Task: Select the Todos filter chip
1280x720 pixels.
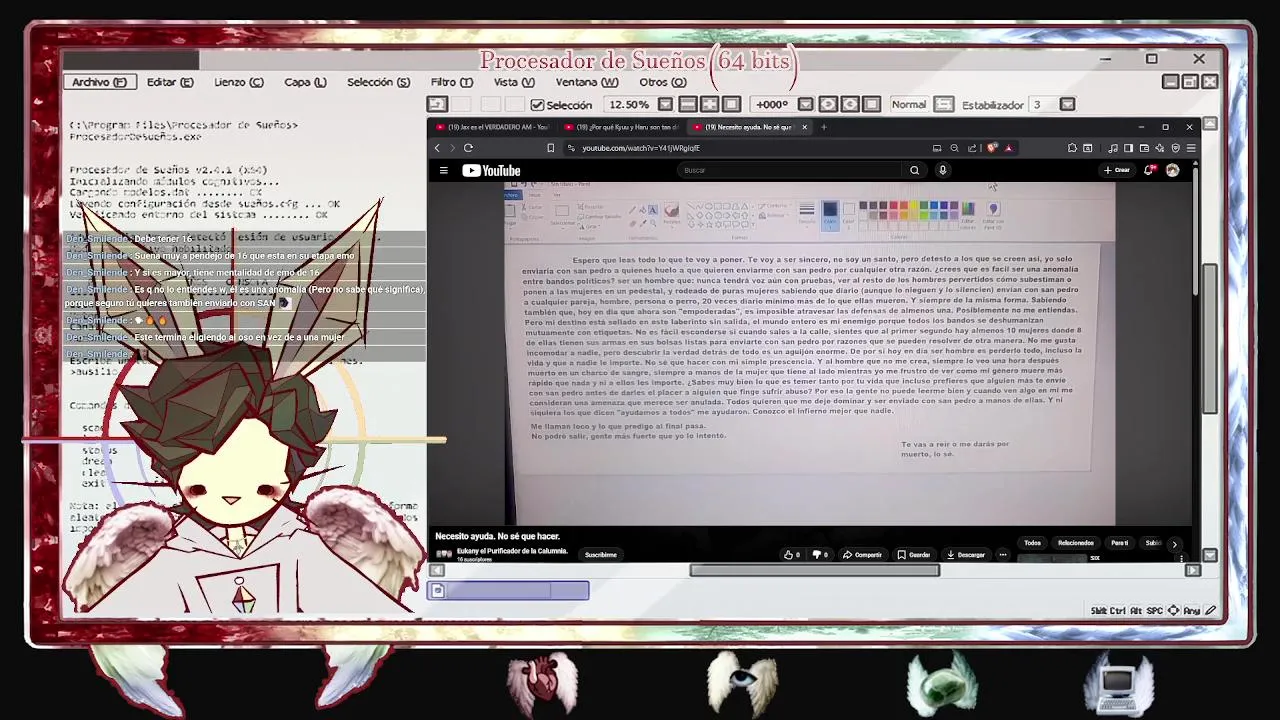Action: 1033,543
